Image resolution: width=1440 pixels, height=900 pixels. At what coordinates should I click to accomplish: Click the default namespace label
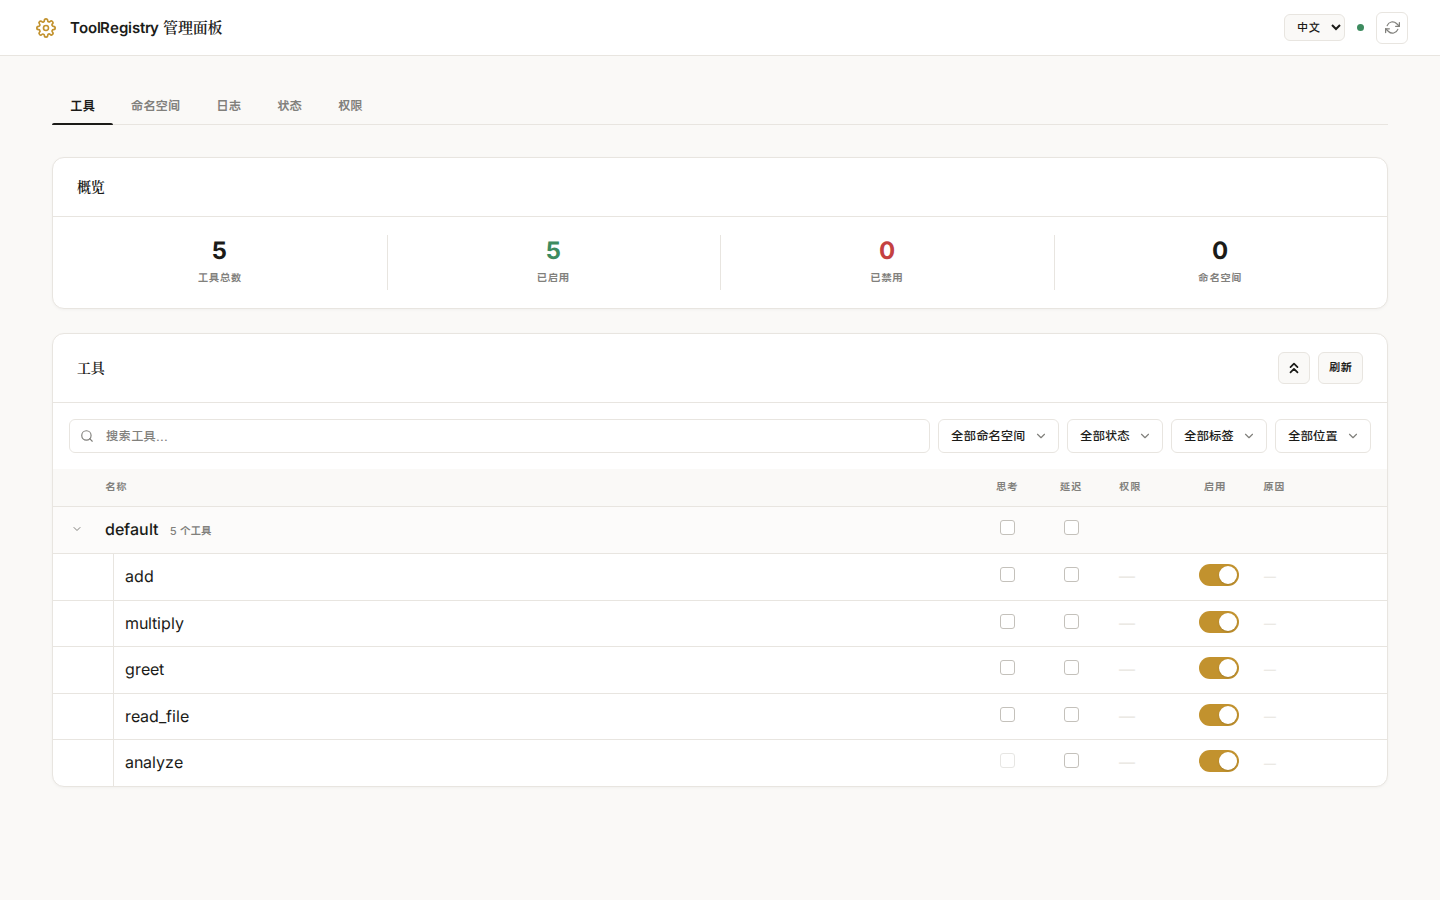click(131, 530)
